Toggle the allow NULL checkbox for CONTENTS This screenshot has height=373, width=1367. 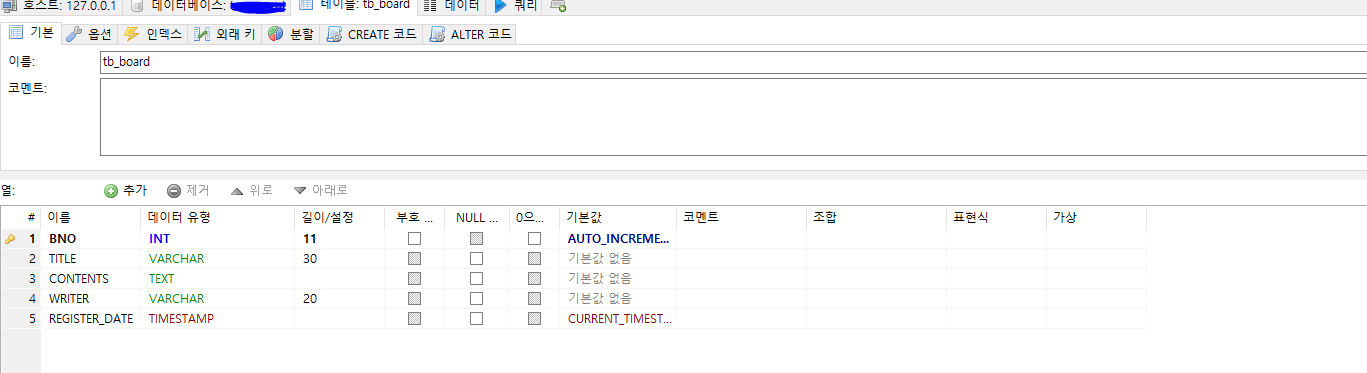tap(476, 278)
